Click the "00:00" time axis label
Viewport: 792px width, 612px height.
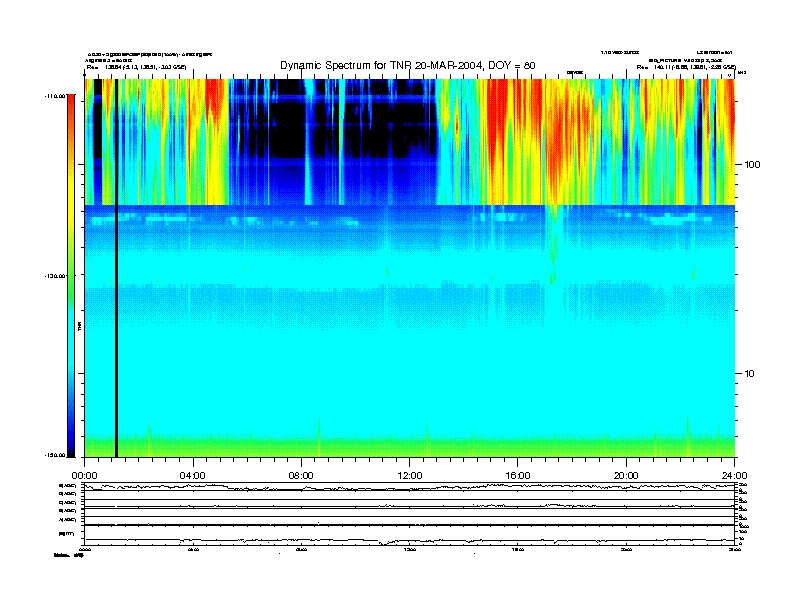point(84,476)
